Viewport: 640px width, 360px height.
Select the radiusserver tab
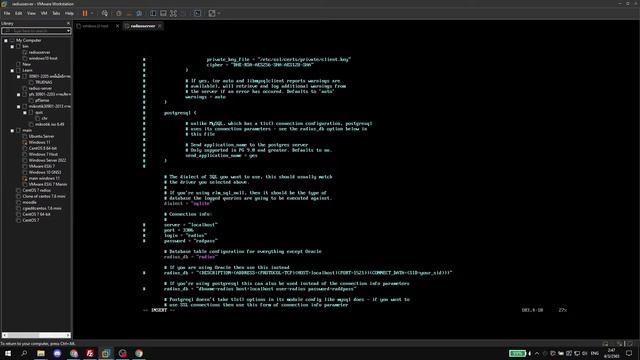pyautogui.click(x=143, y=26)
